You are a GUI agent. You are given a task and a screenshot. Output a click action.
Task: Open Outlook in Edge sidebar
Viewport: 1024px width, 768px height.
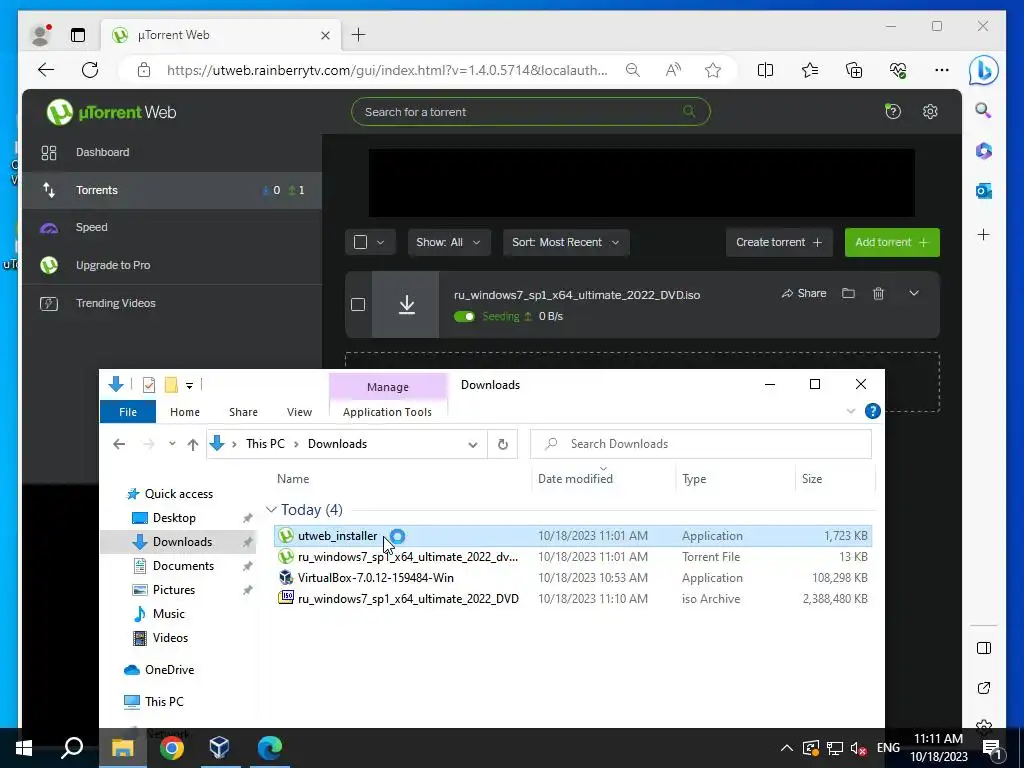point(984,191)
